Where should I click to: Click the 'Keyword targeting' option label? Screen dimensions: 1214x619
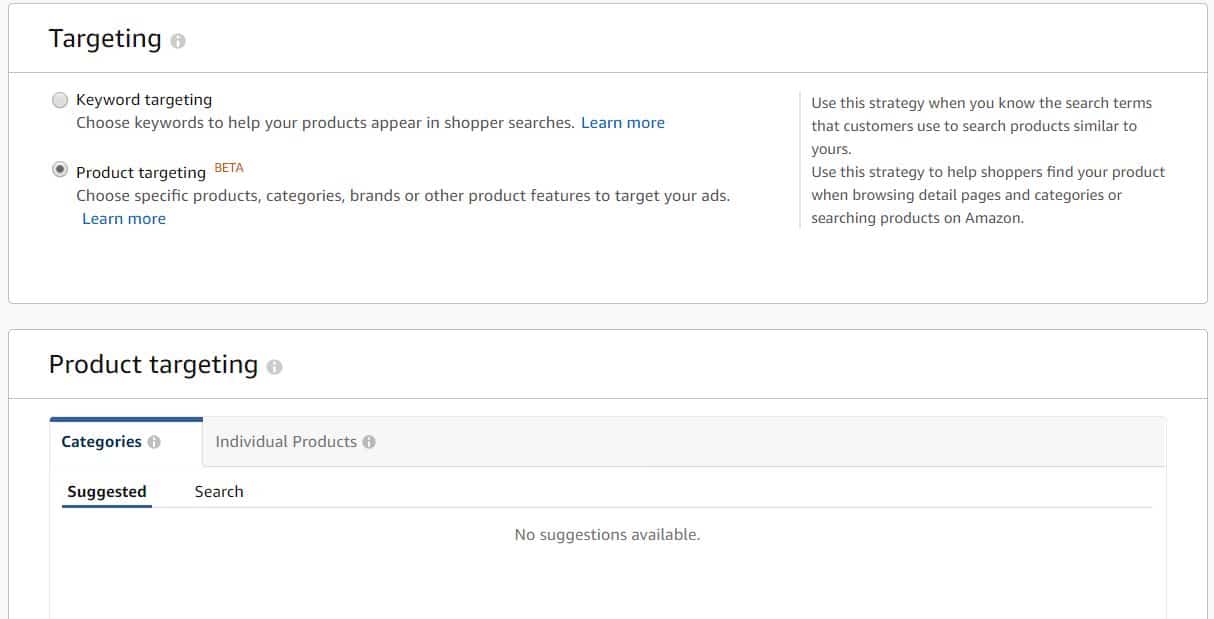[144, 100]
